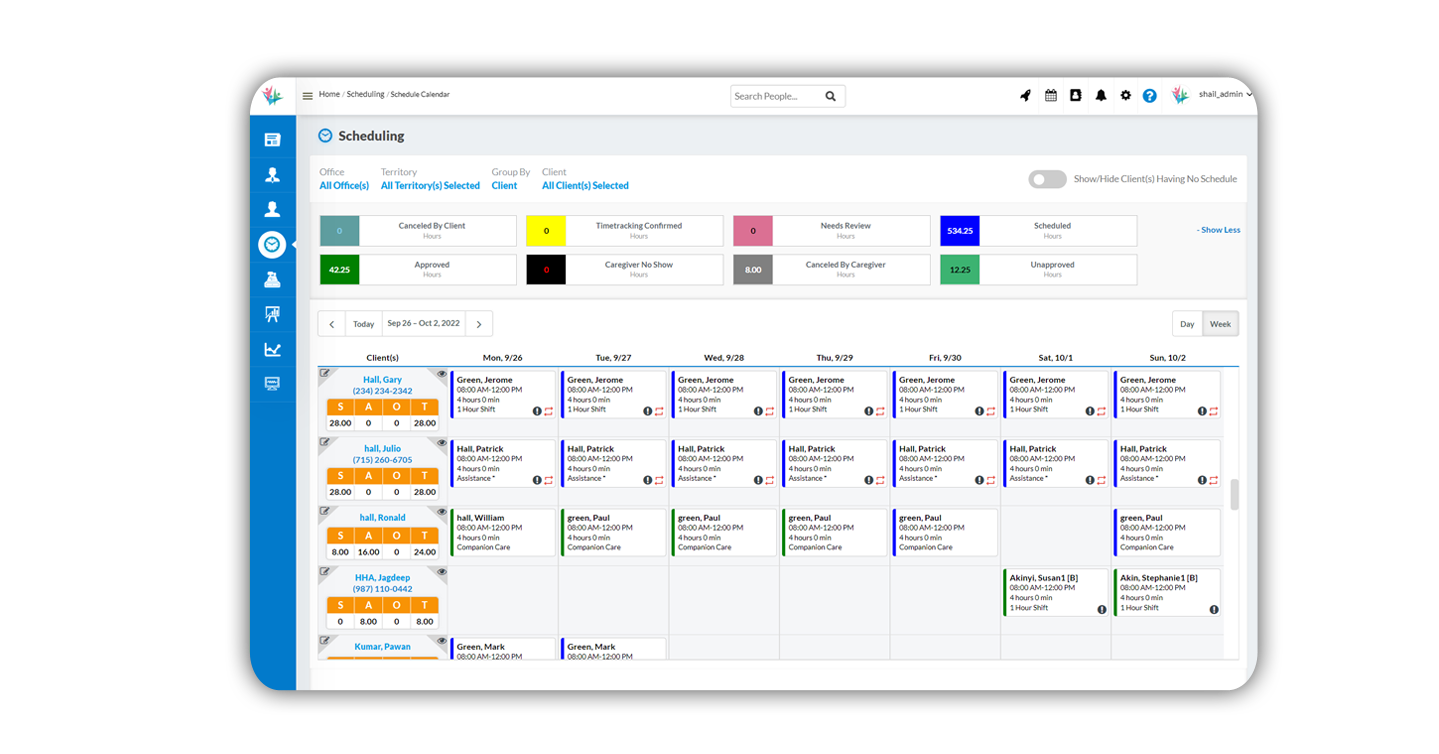This screenshot has width=1439, height=754.
Task: Click the Today button
Action: pyautogui.click(x=363, y=324)
